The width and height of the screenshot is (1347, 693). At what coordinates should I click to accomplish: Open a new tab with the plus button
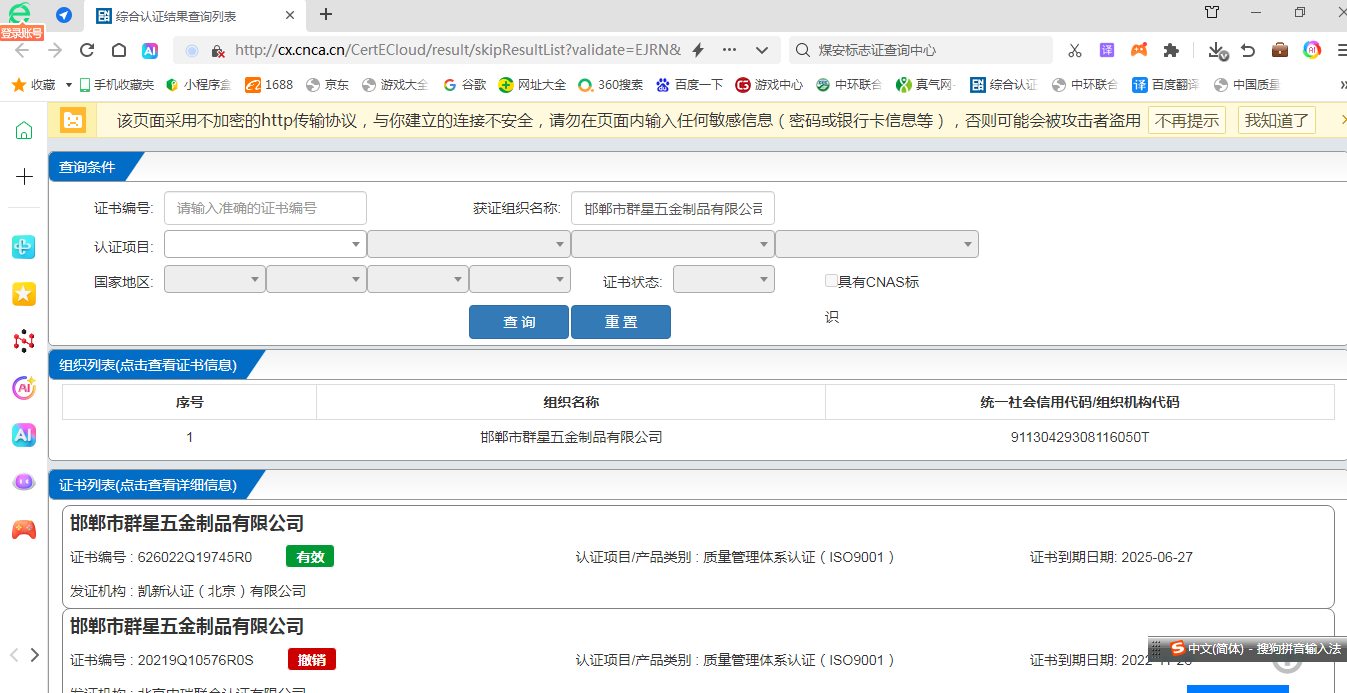click(326, 14)
